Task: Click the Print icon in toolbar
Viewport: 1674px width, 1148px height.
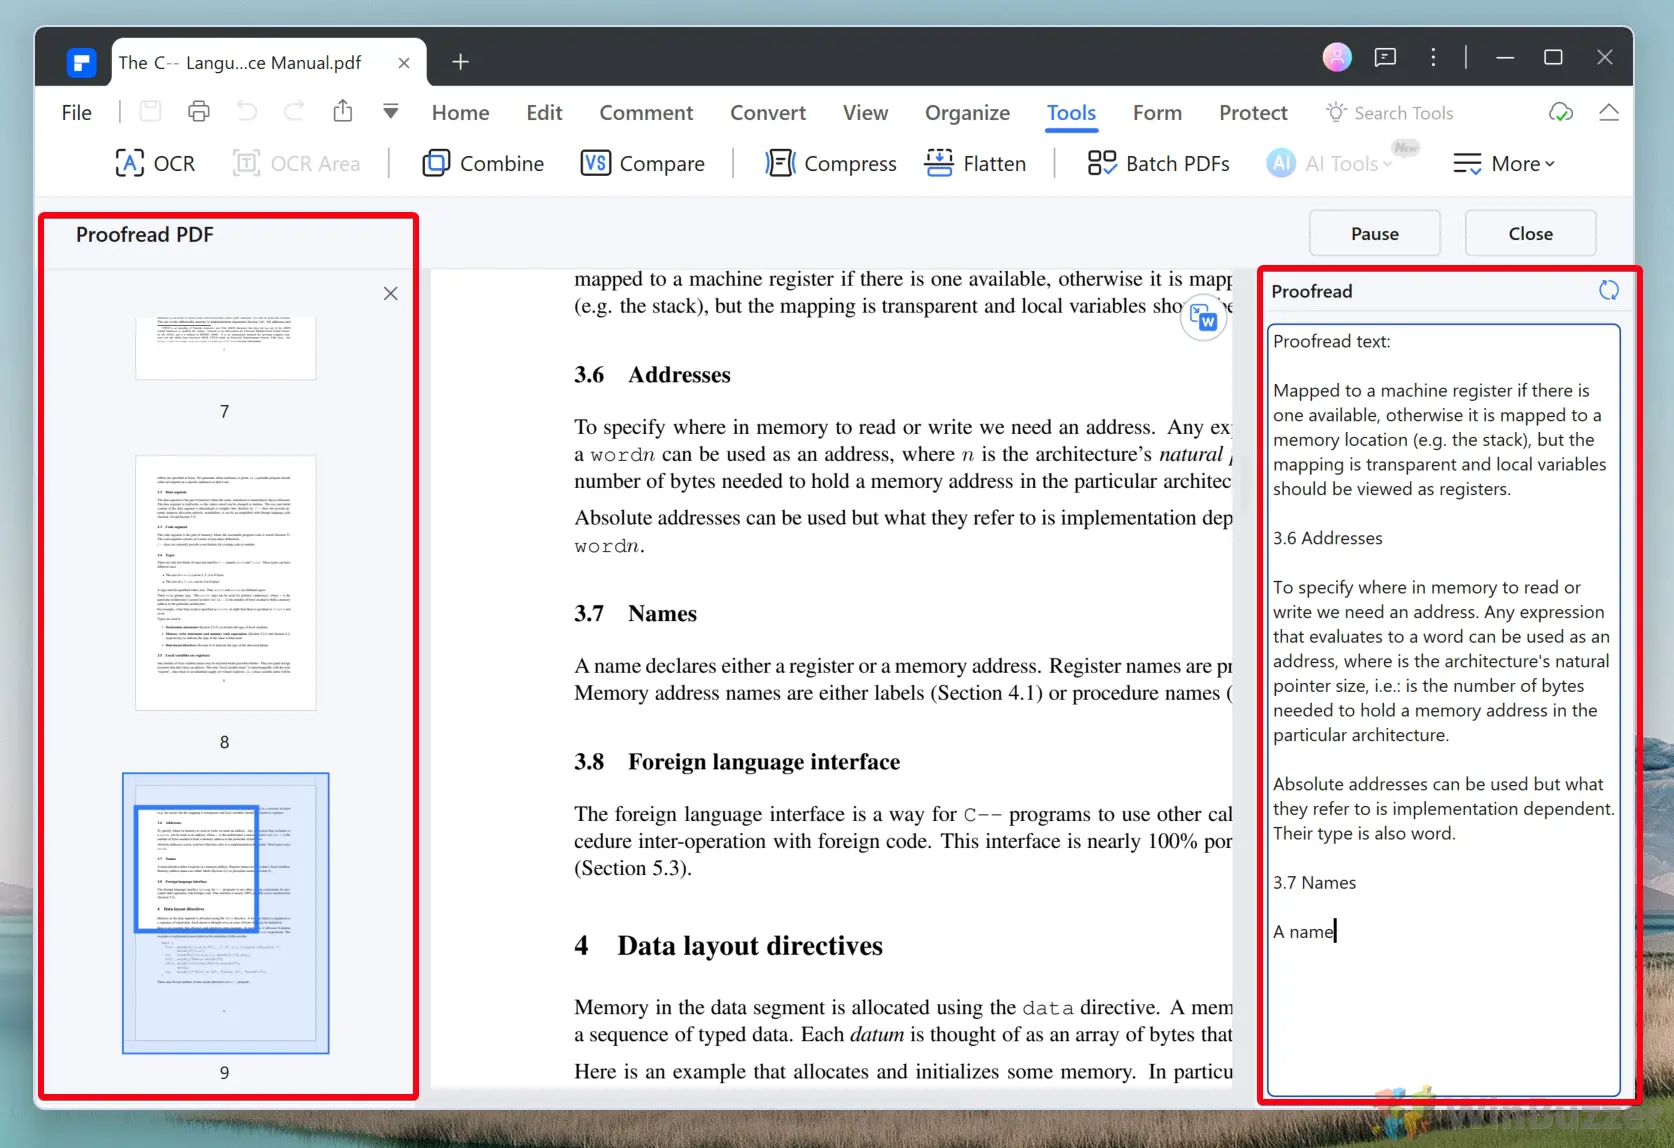Action: 199,112
